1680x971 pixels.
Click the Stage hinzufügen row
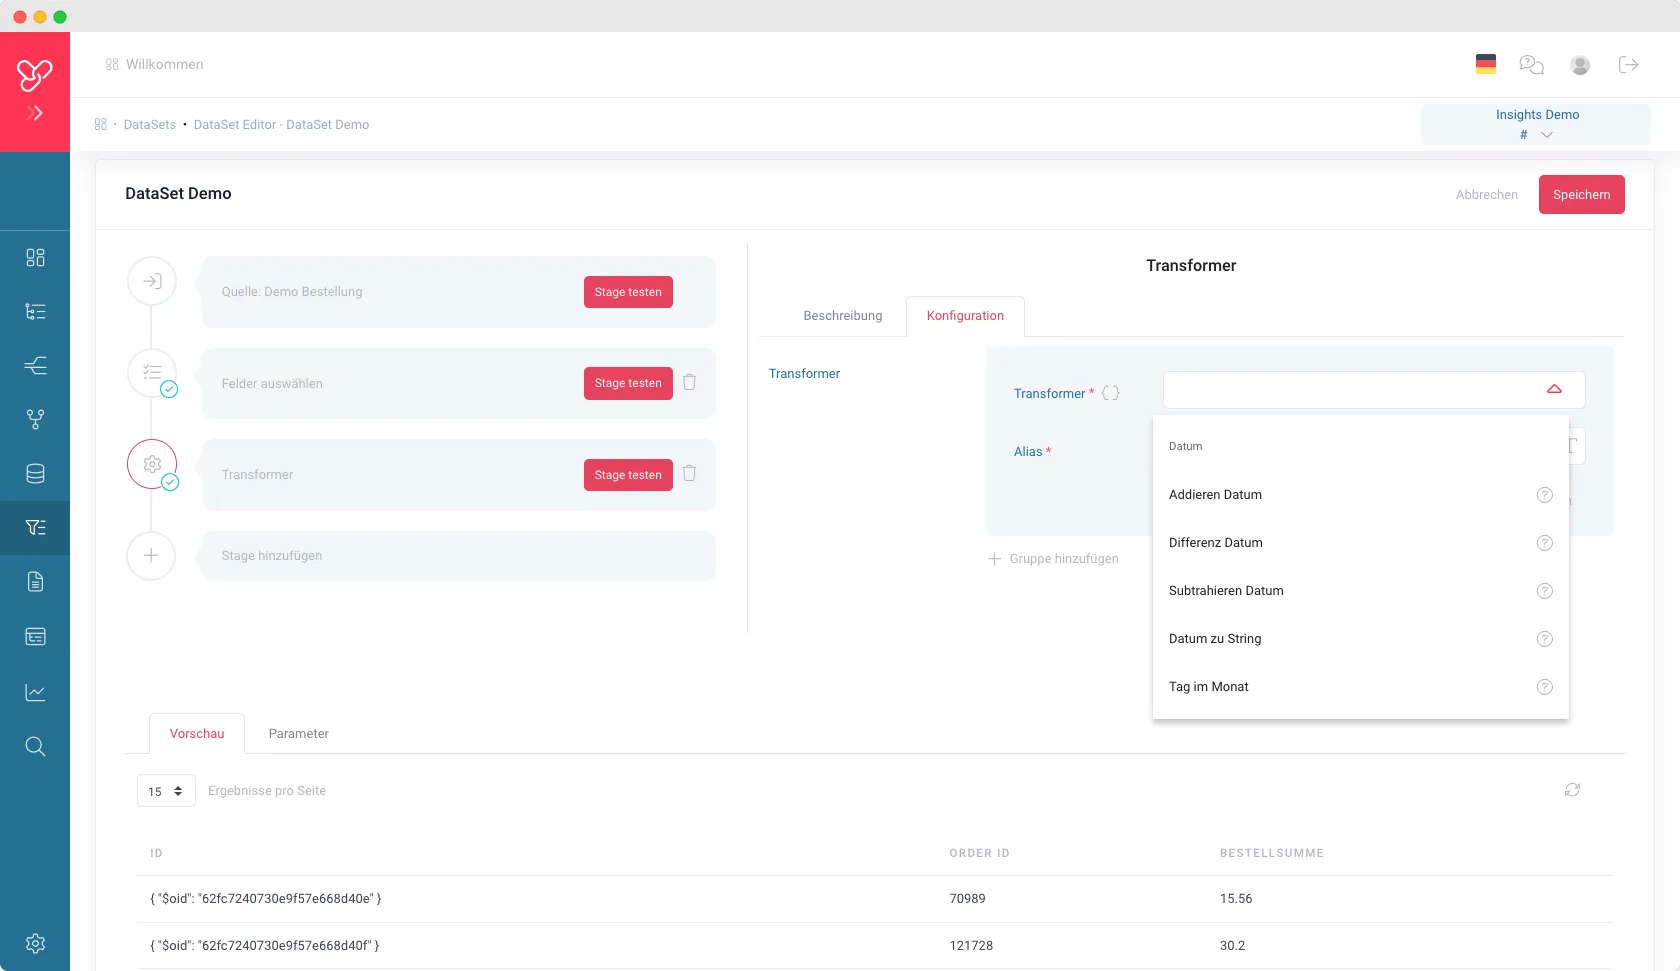459,556
